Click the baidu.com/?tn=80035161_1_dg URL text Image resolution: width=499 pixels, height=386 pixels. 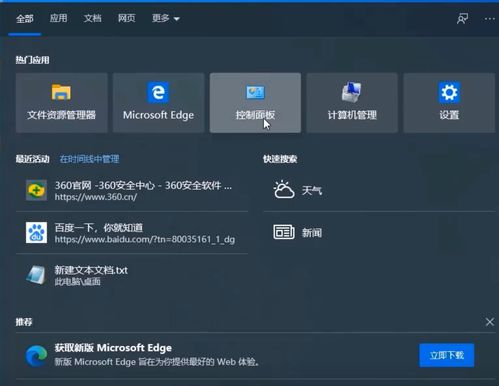(145, 239)
